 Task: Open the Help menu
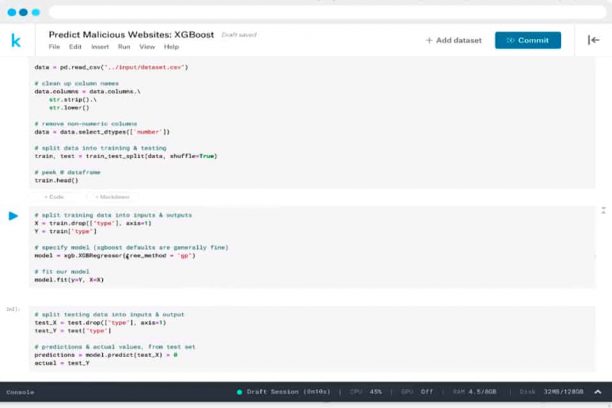(171, 47)
